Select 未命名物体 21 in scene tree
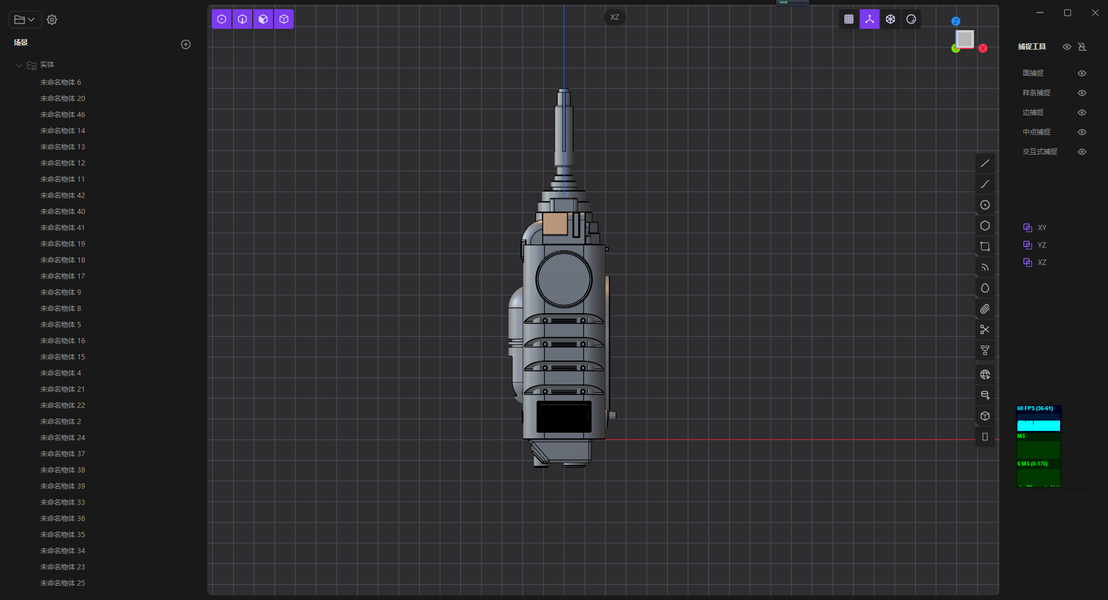The height and width of the screenshot is (600, 1108). point(63,389)
